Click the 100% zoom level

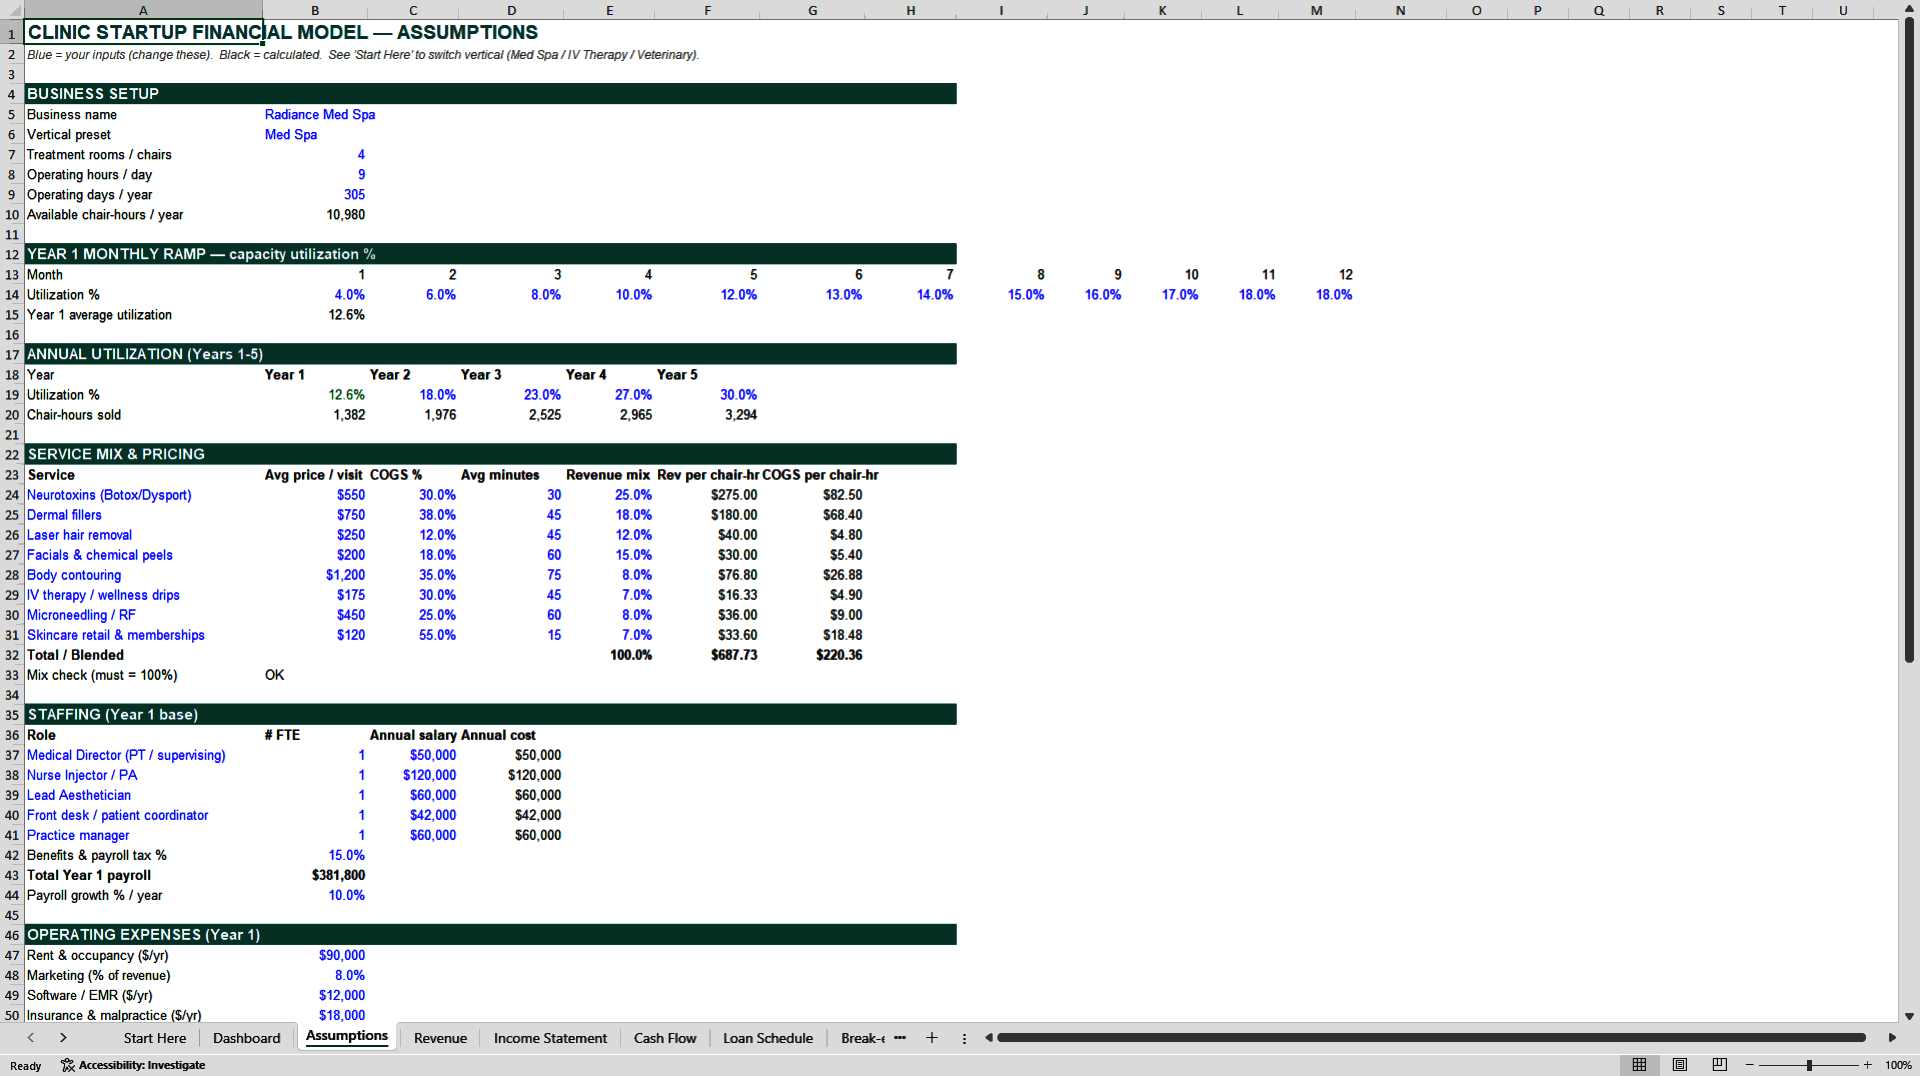pyautogui.click(x=1898, y=1065)
